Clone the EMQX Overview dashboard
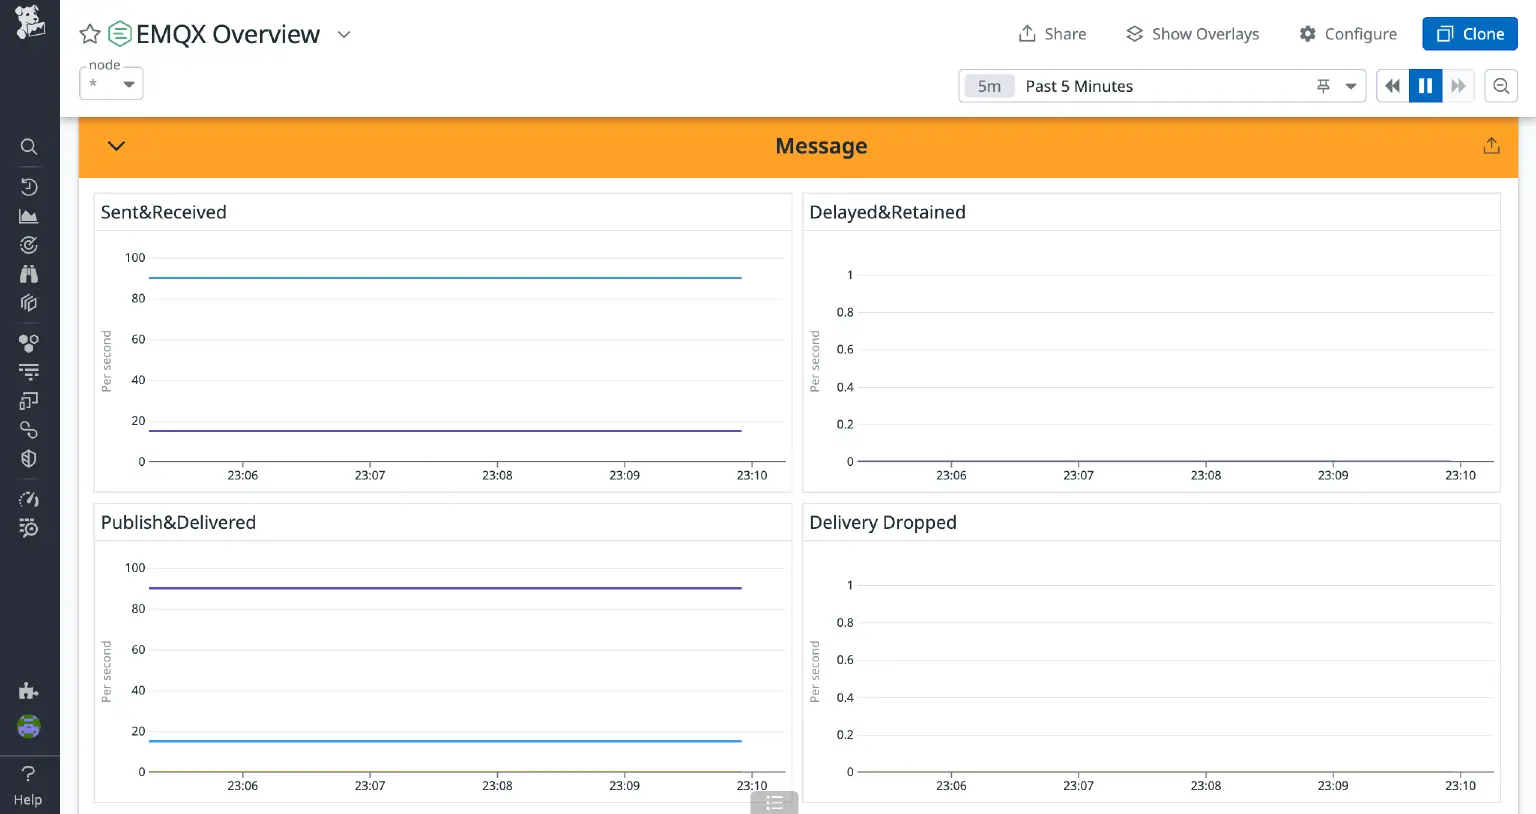 1469,33
